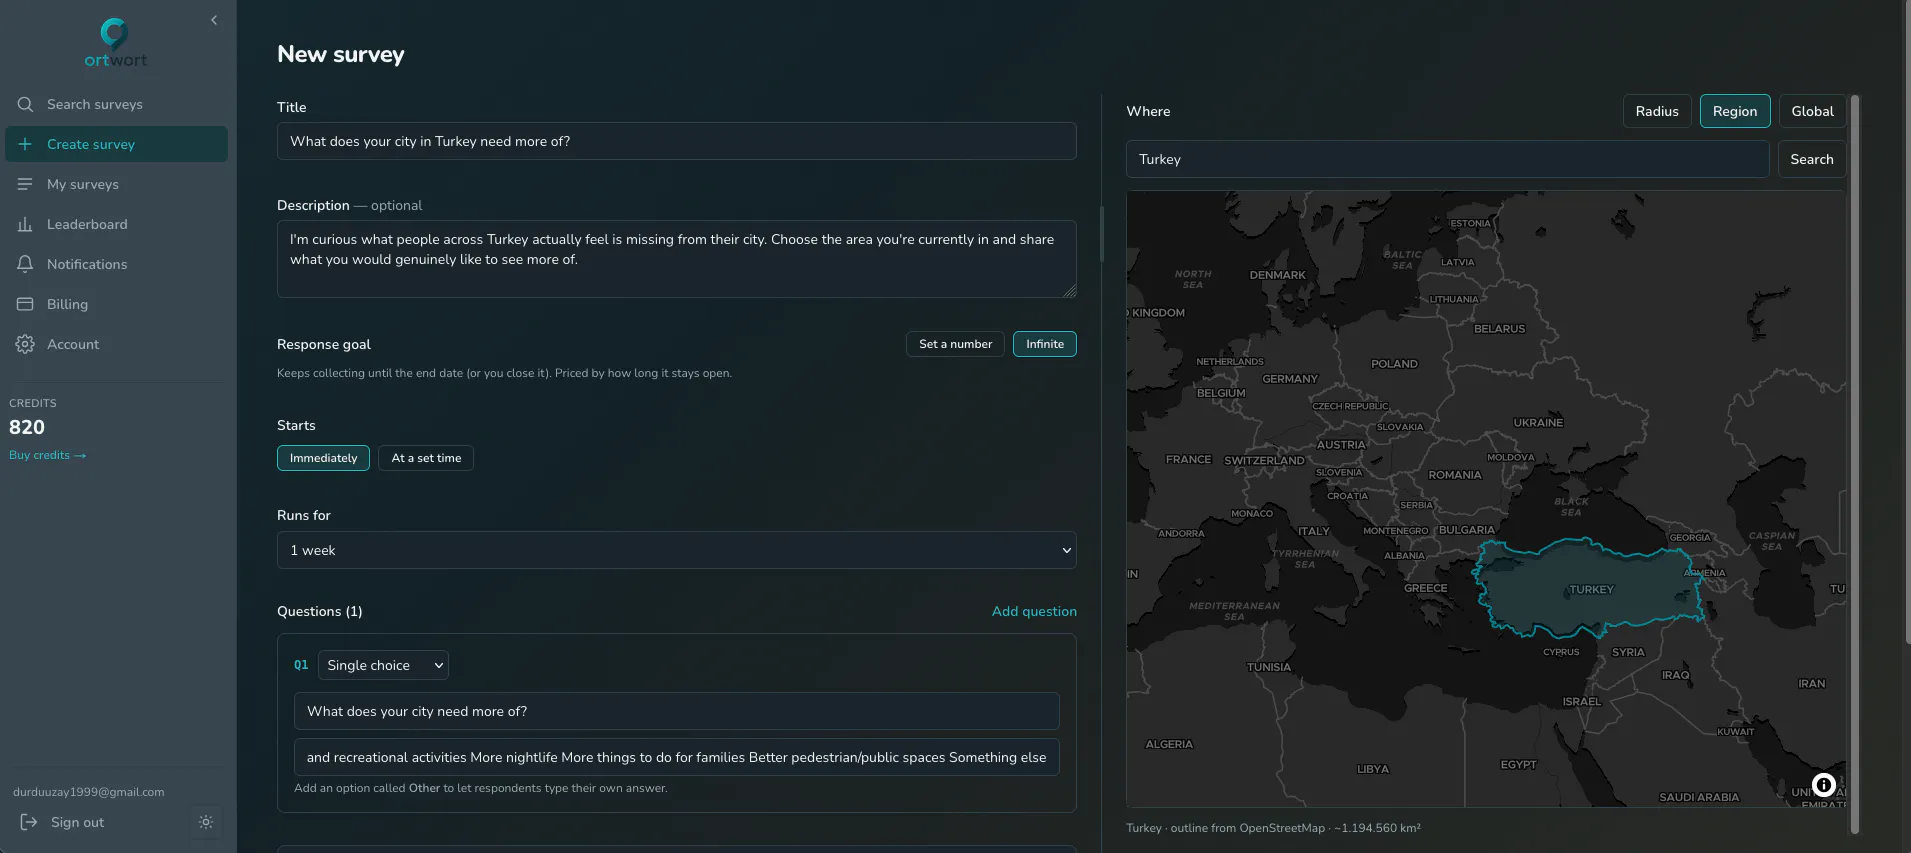1911x853 pixels.
Task: Click the Create survey plus icon
Action: [26, 144]
